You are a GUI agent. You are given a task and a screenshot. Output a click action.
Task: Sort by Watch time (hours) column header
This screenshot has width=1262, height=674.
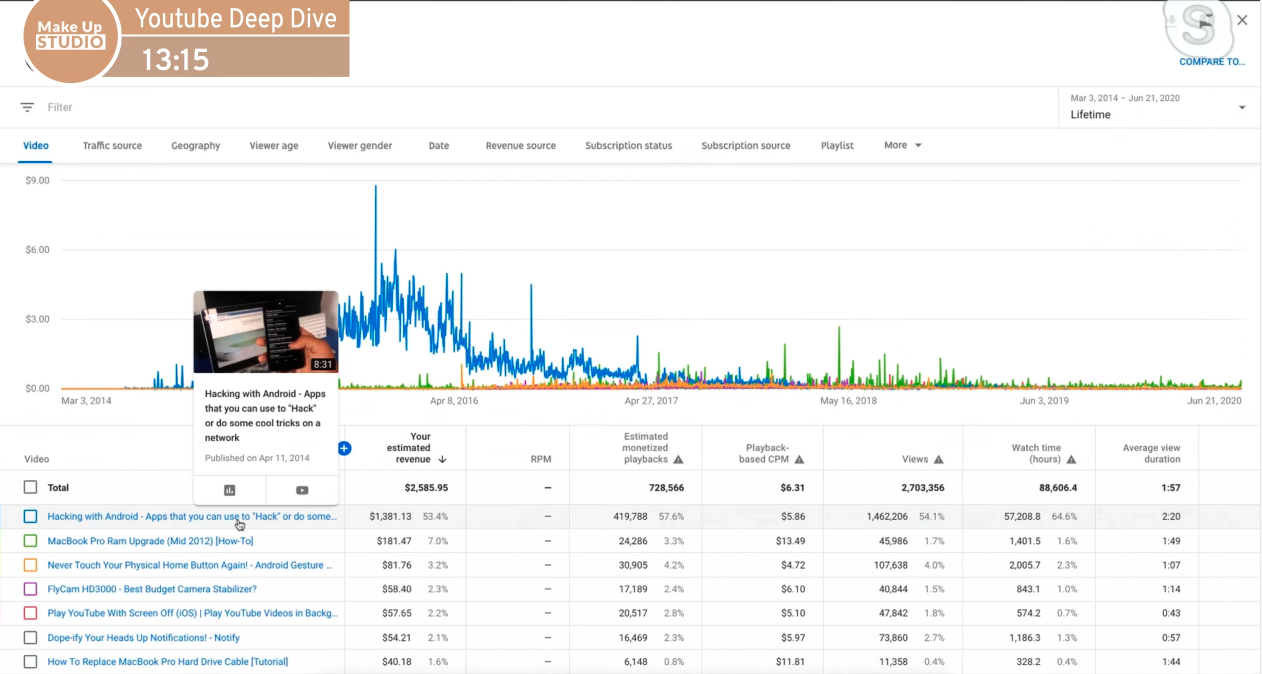click(x=1035, y=454)
